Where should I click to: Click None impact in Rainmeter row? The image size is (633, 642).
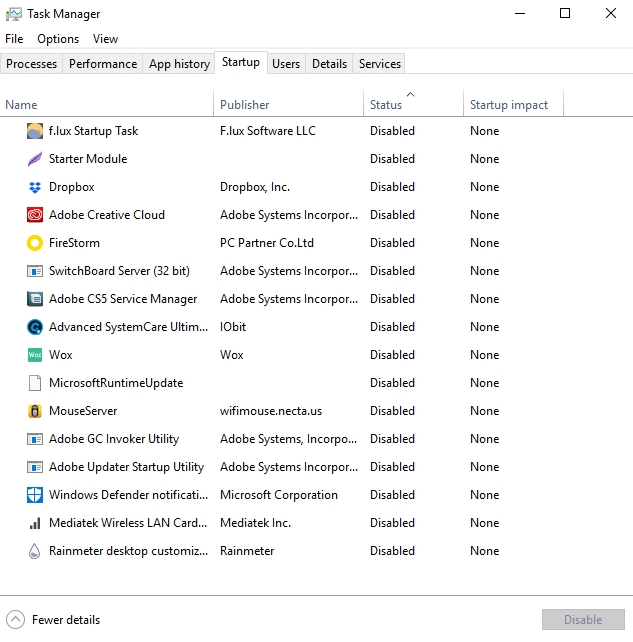point(484,551)
